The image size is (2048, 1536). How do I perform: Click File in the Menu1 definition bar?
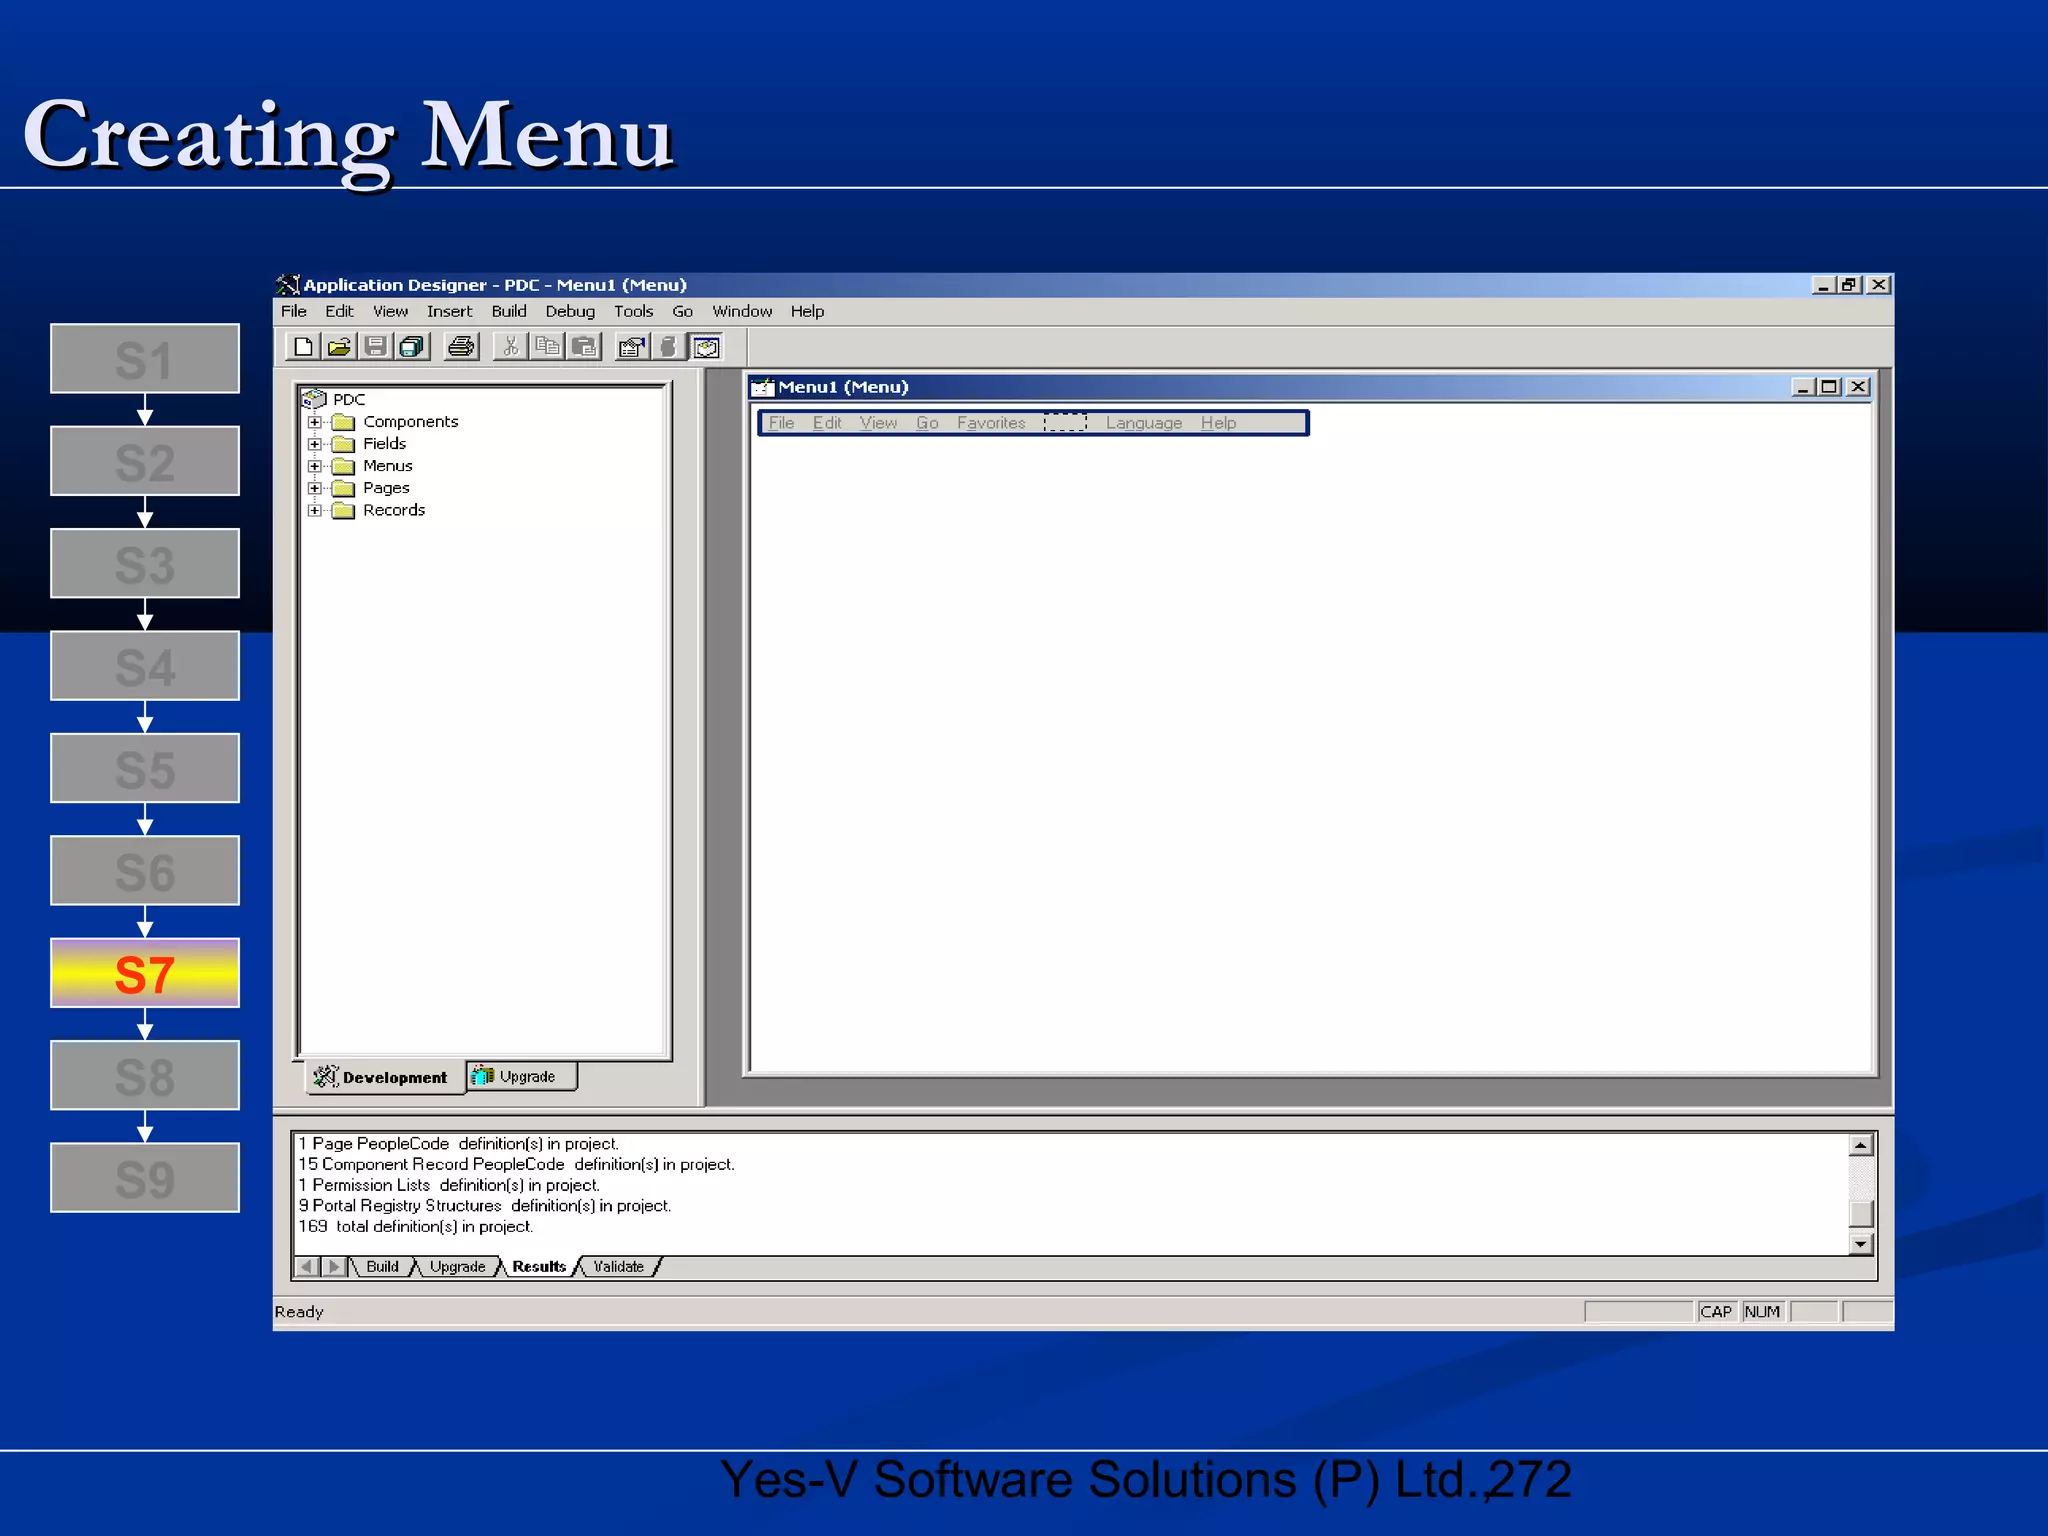point(781,423)
